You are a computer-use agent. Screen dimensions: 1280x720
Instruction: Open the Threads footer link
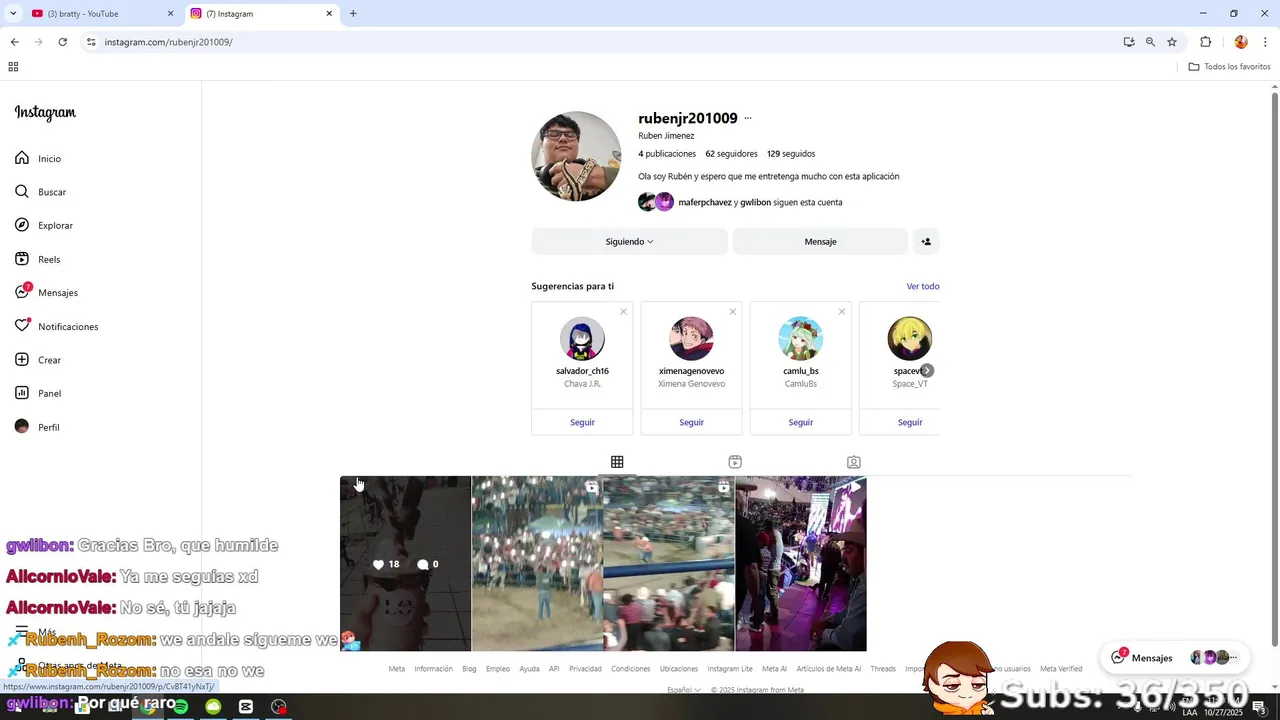click(883, 669)
